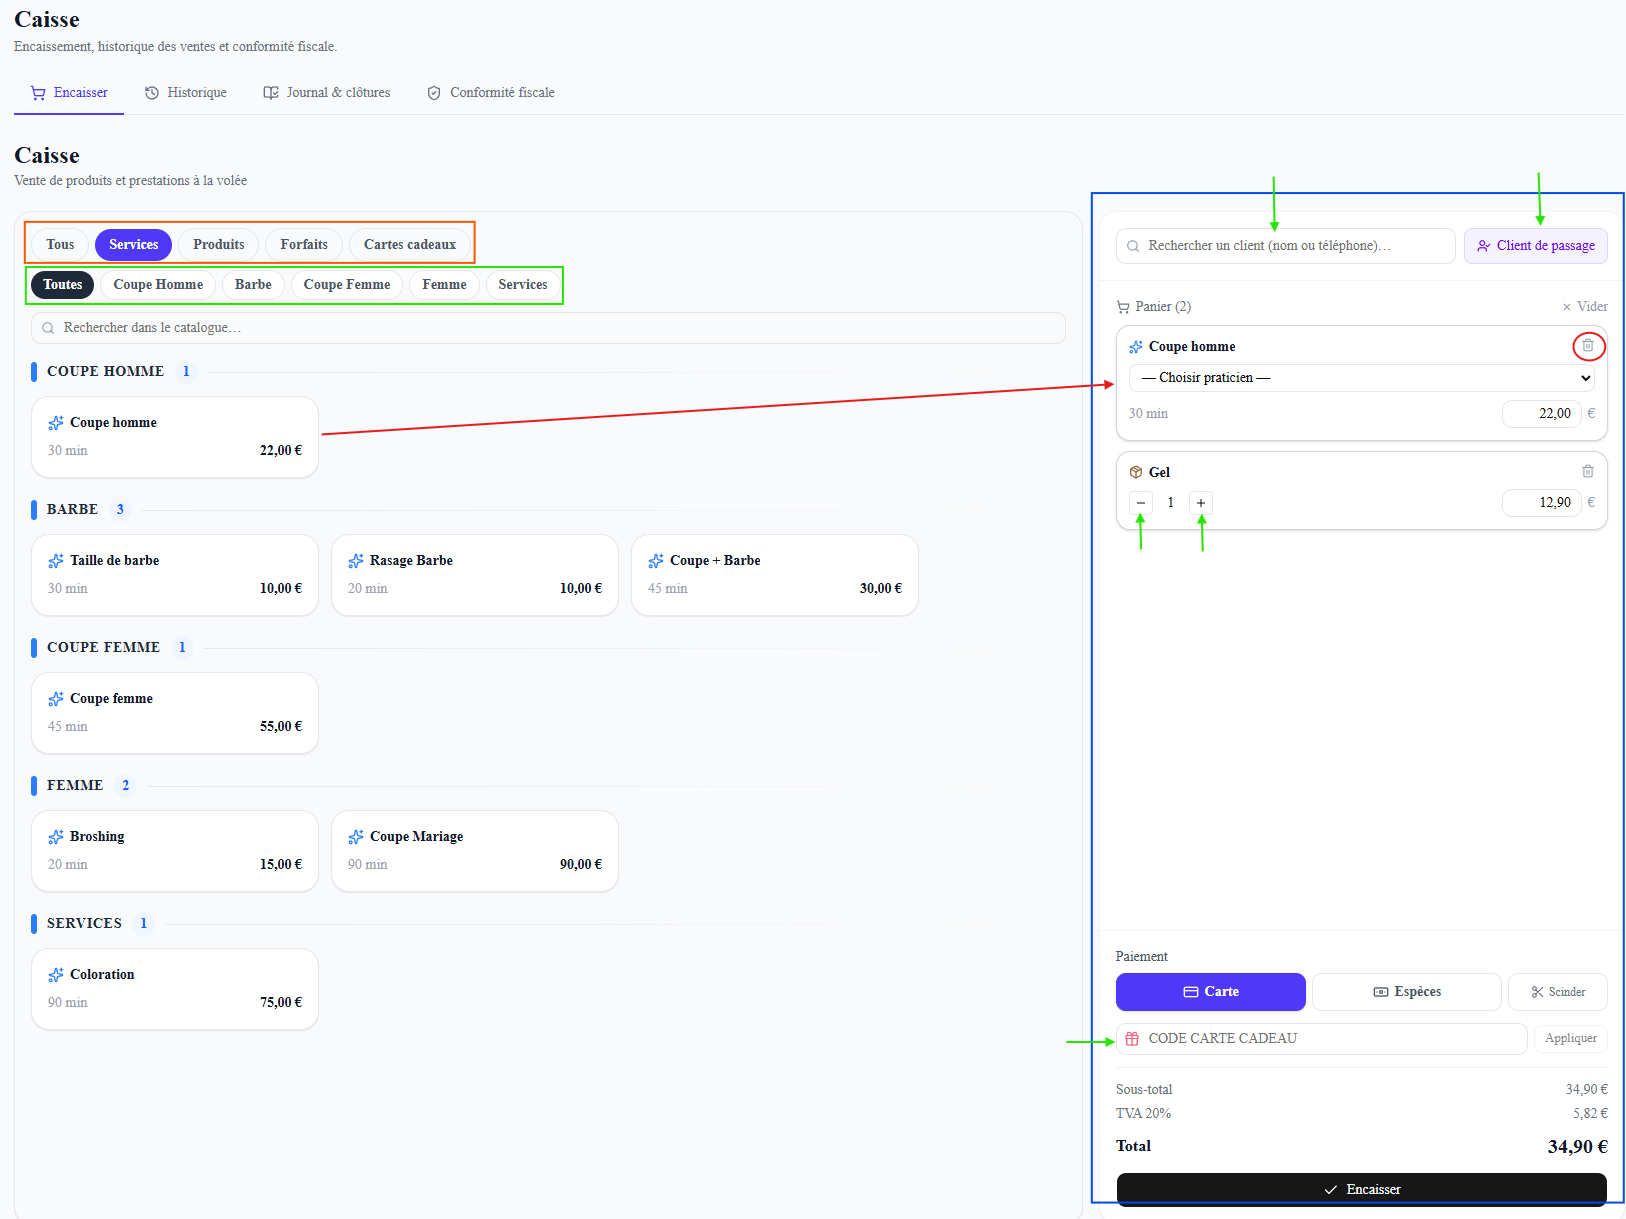Screen dimensions: 1626x1219
Task: Add Rasage Barbe service
Action: click(x=475, y=575)
